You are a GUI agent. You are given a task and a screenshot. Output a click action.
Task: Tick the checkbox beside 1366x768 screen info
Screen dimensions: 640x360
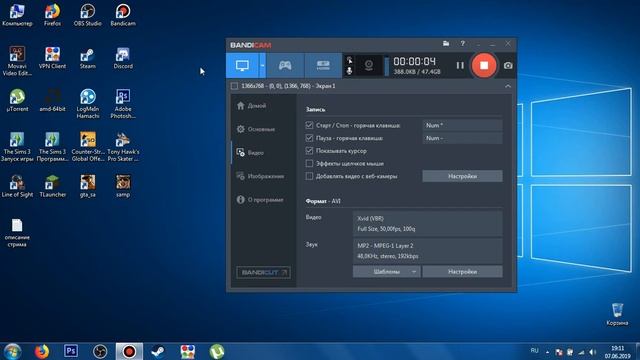click(x=234, y=86)
